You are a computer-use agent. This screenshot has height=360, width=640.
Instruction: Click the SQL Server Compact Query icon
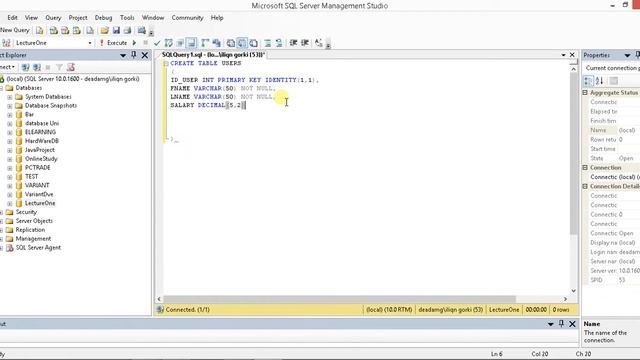[90, 31]
